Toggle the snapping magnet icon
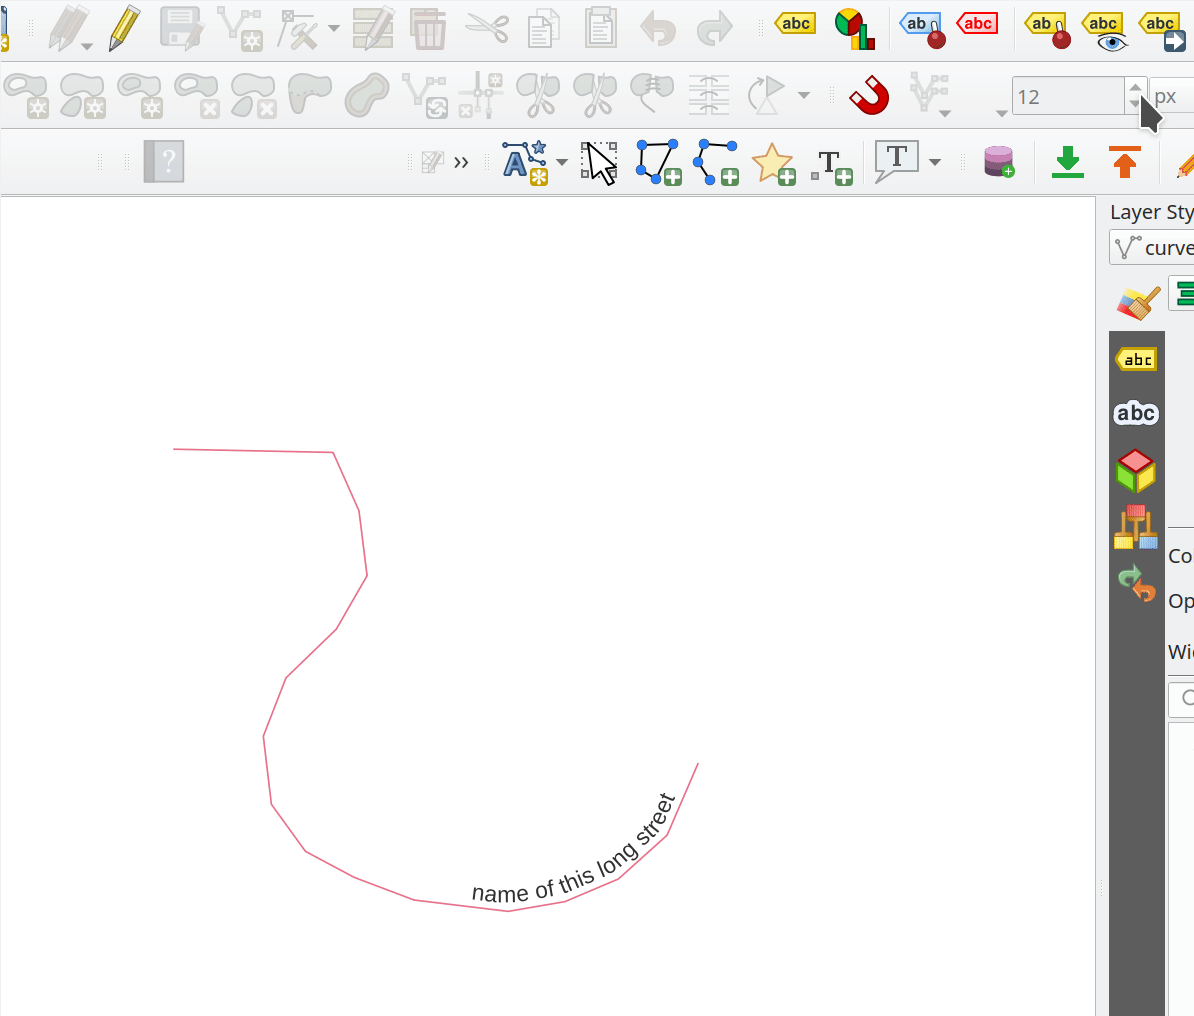Viewport: 1194px width, 1016px height. 869,95
